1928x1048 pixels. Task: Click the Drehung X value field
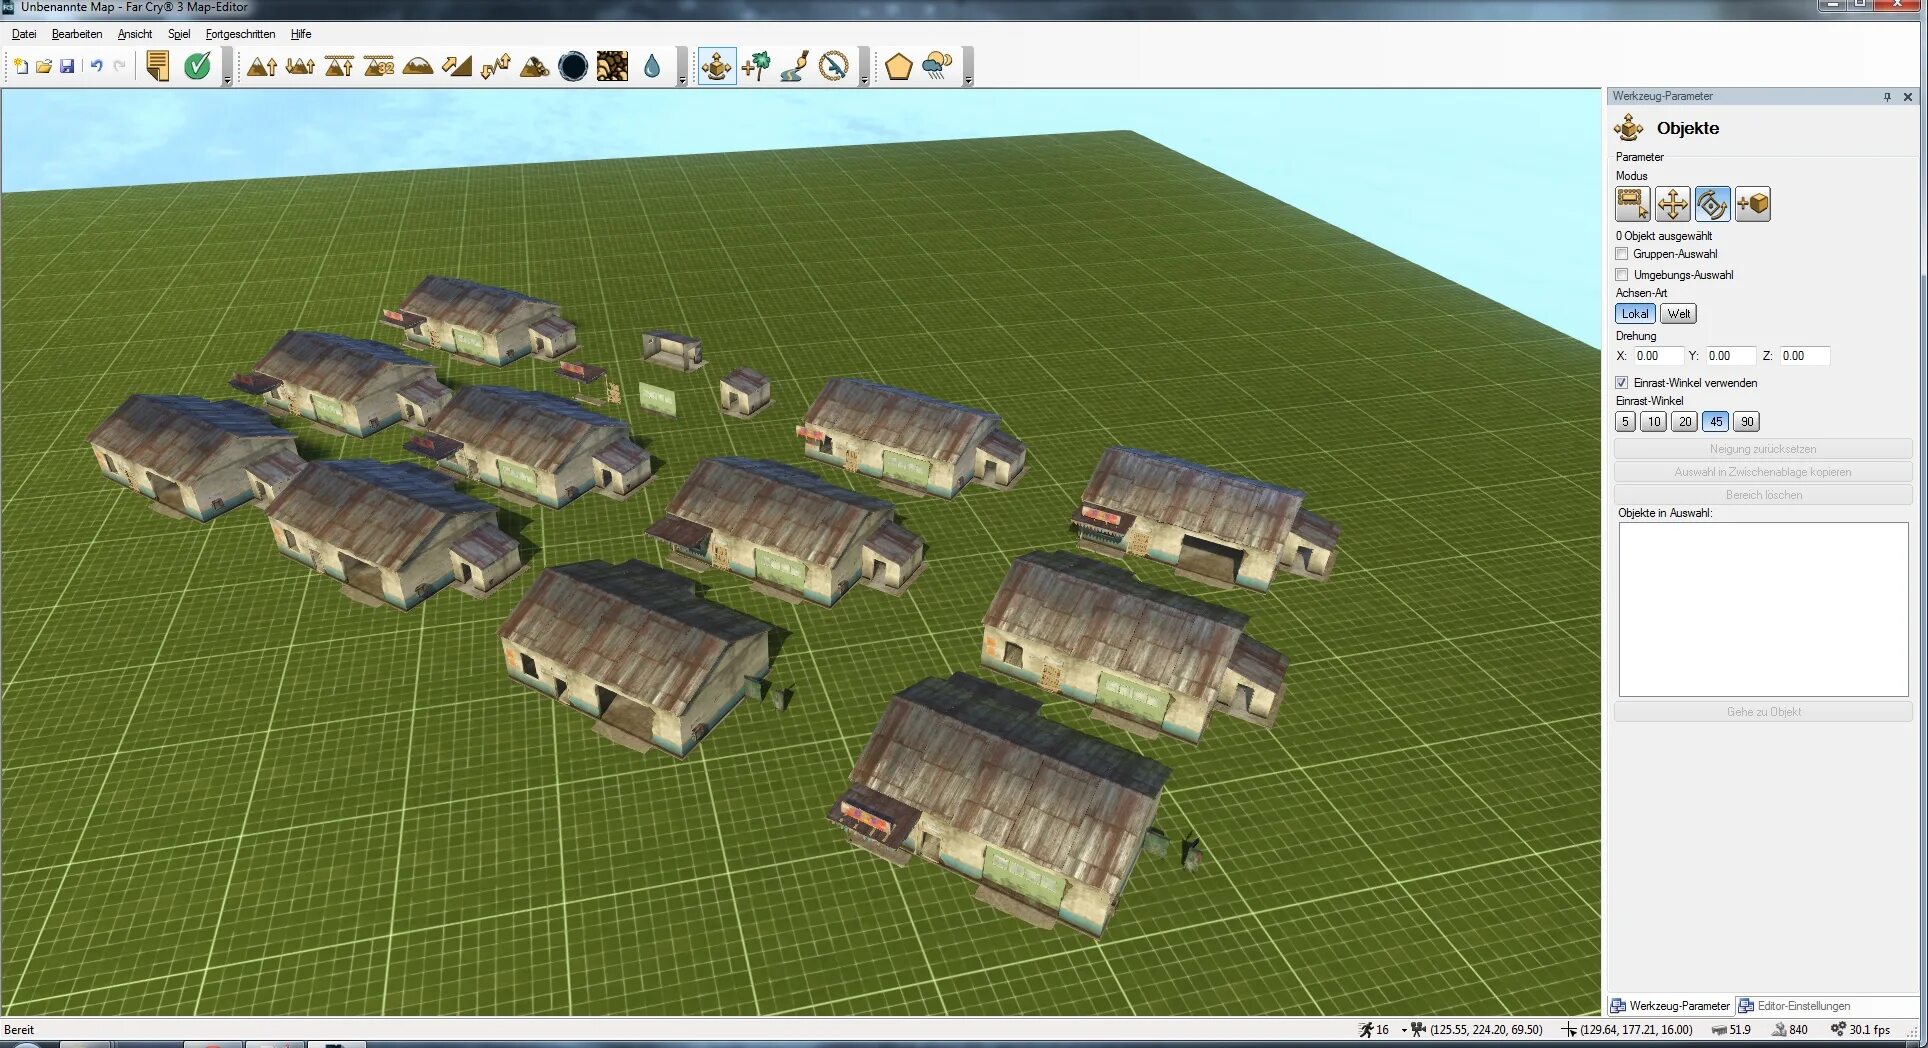click(1658, 356)
